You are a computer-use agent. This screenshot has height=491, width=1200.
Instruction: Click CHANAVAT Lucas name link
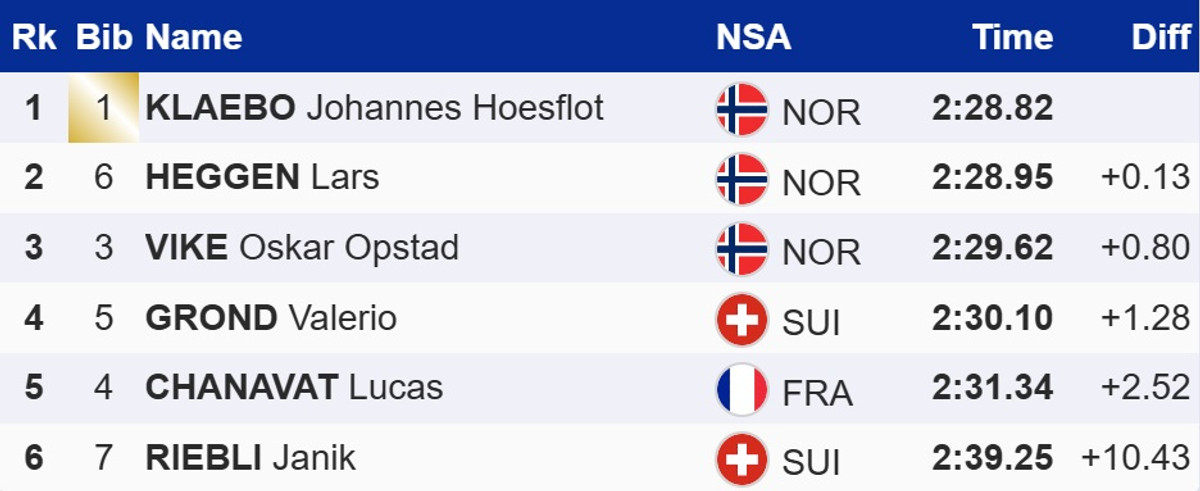tap(294, 388)
